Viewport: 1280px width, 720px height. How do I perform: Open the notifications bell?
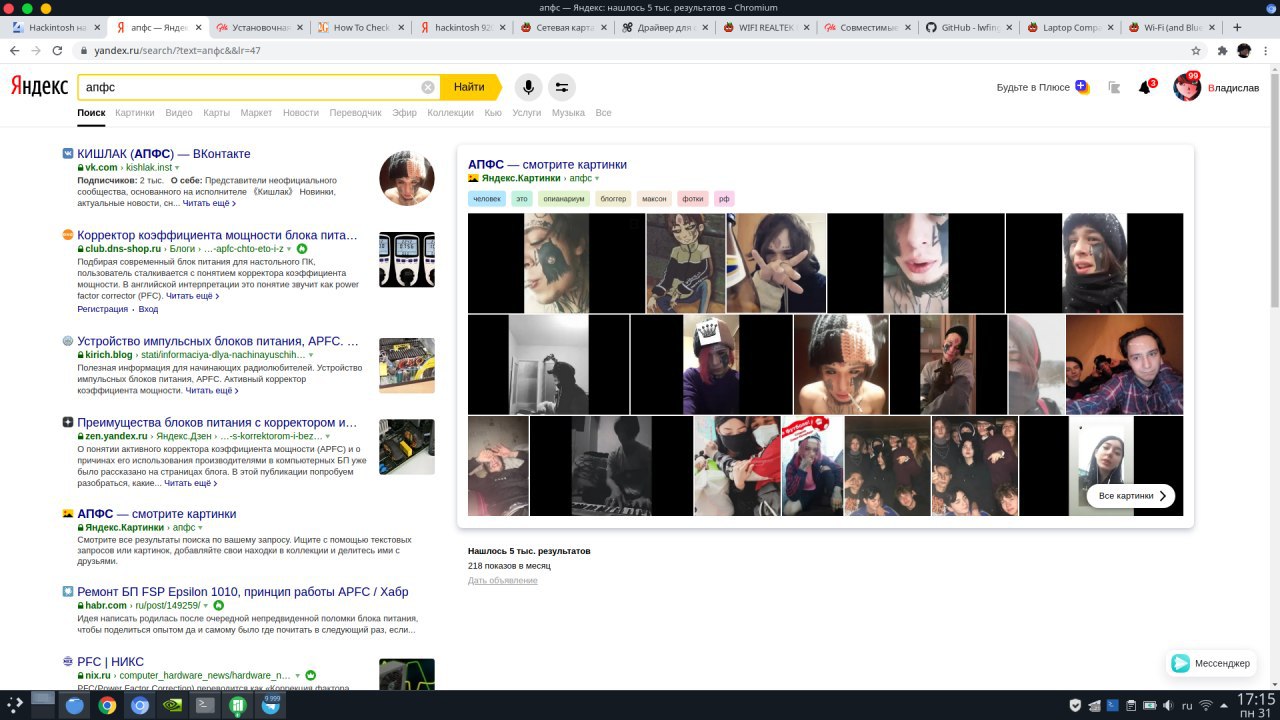[1145, 87]
